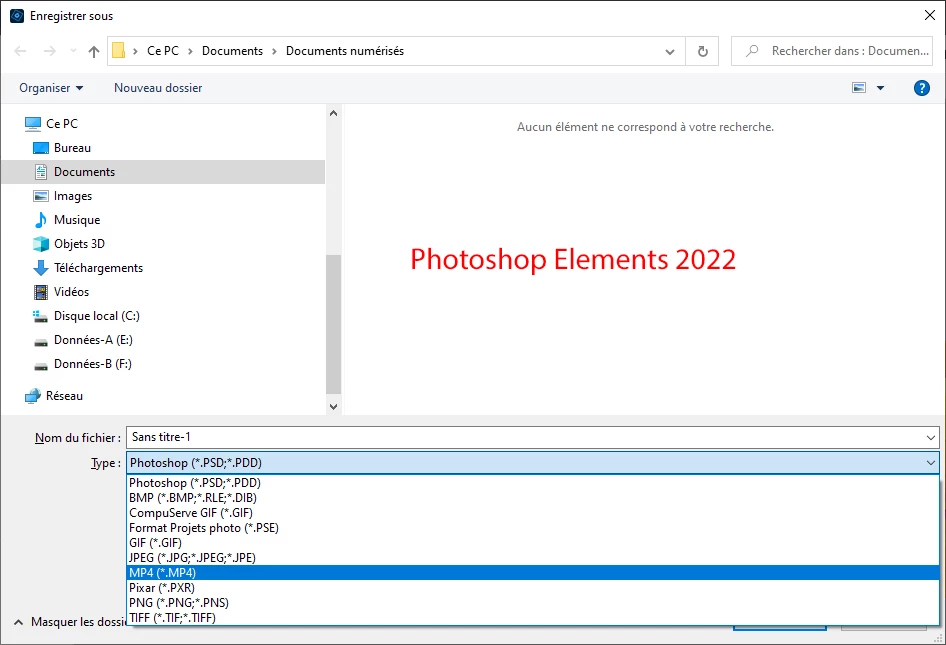
Task: Open Objets 3D in sidebar
Action: coord(79,244)
